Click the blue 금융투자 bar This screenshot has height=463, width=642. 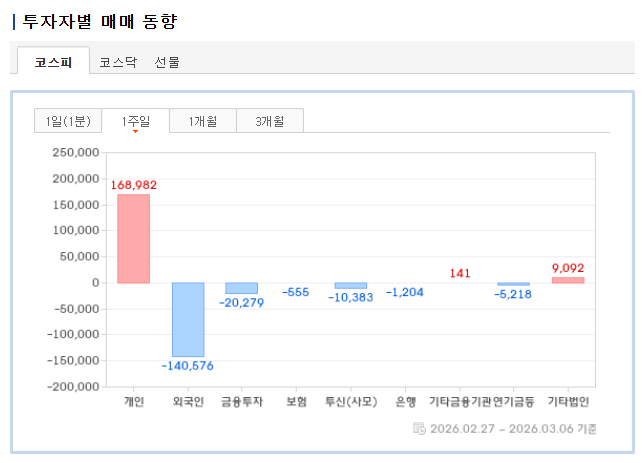(x=242, y=288)
